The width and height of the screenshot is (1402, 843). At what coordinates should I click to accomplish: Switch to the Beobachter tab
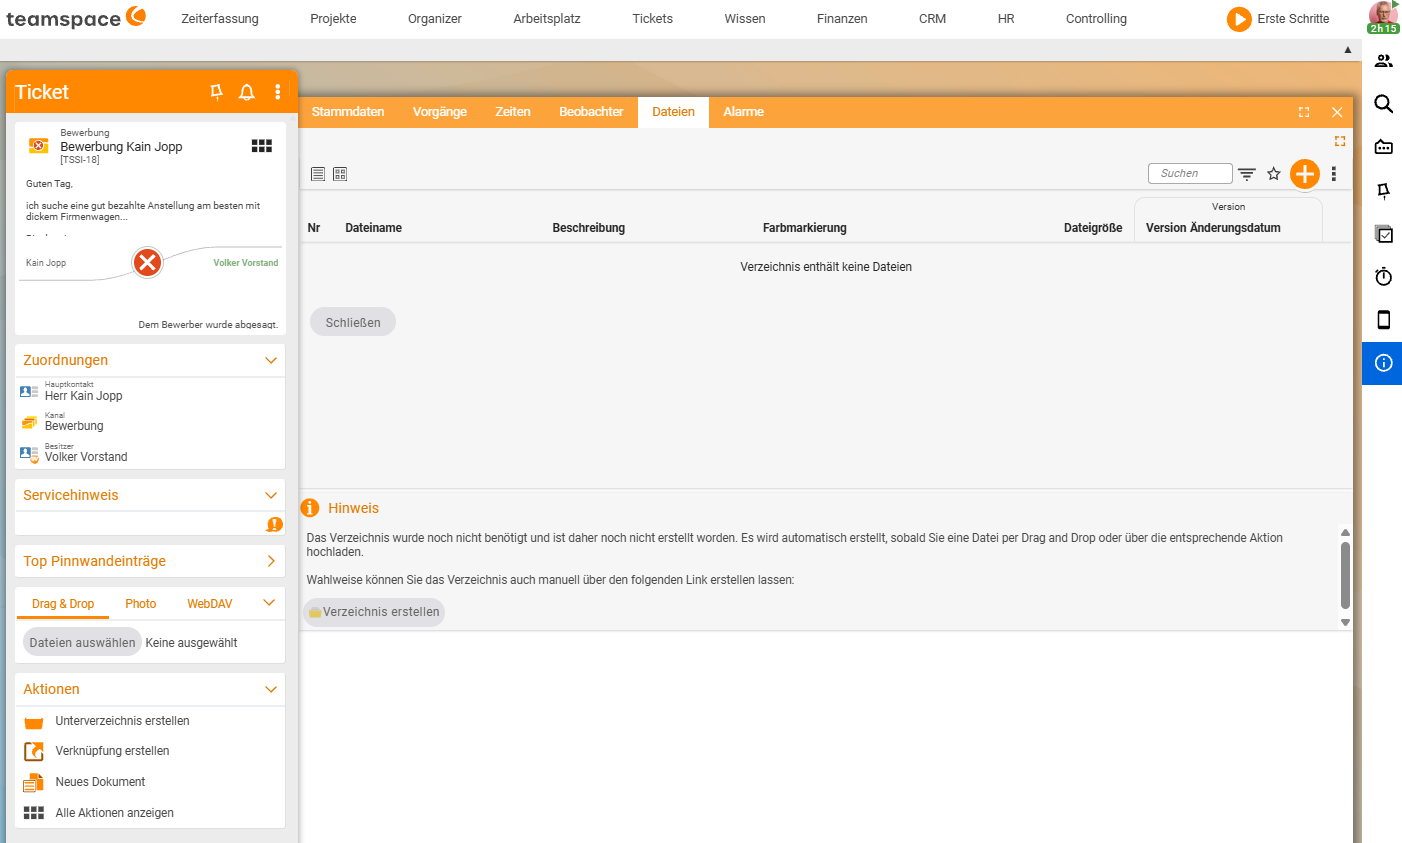coord(591,112)
